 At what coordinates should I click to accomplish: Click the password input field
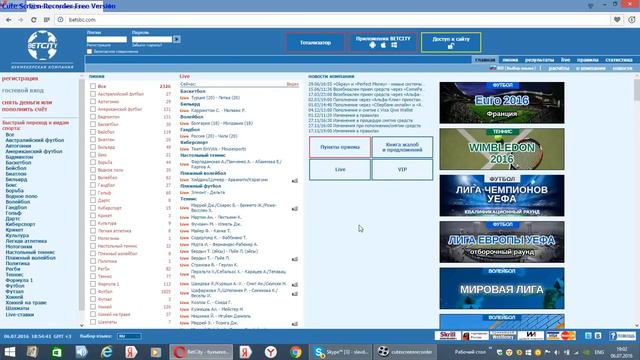(152, 39)
